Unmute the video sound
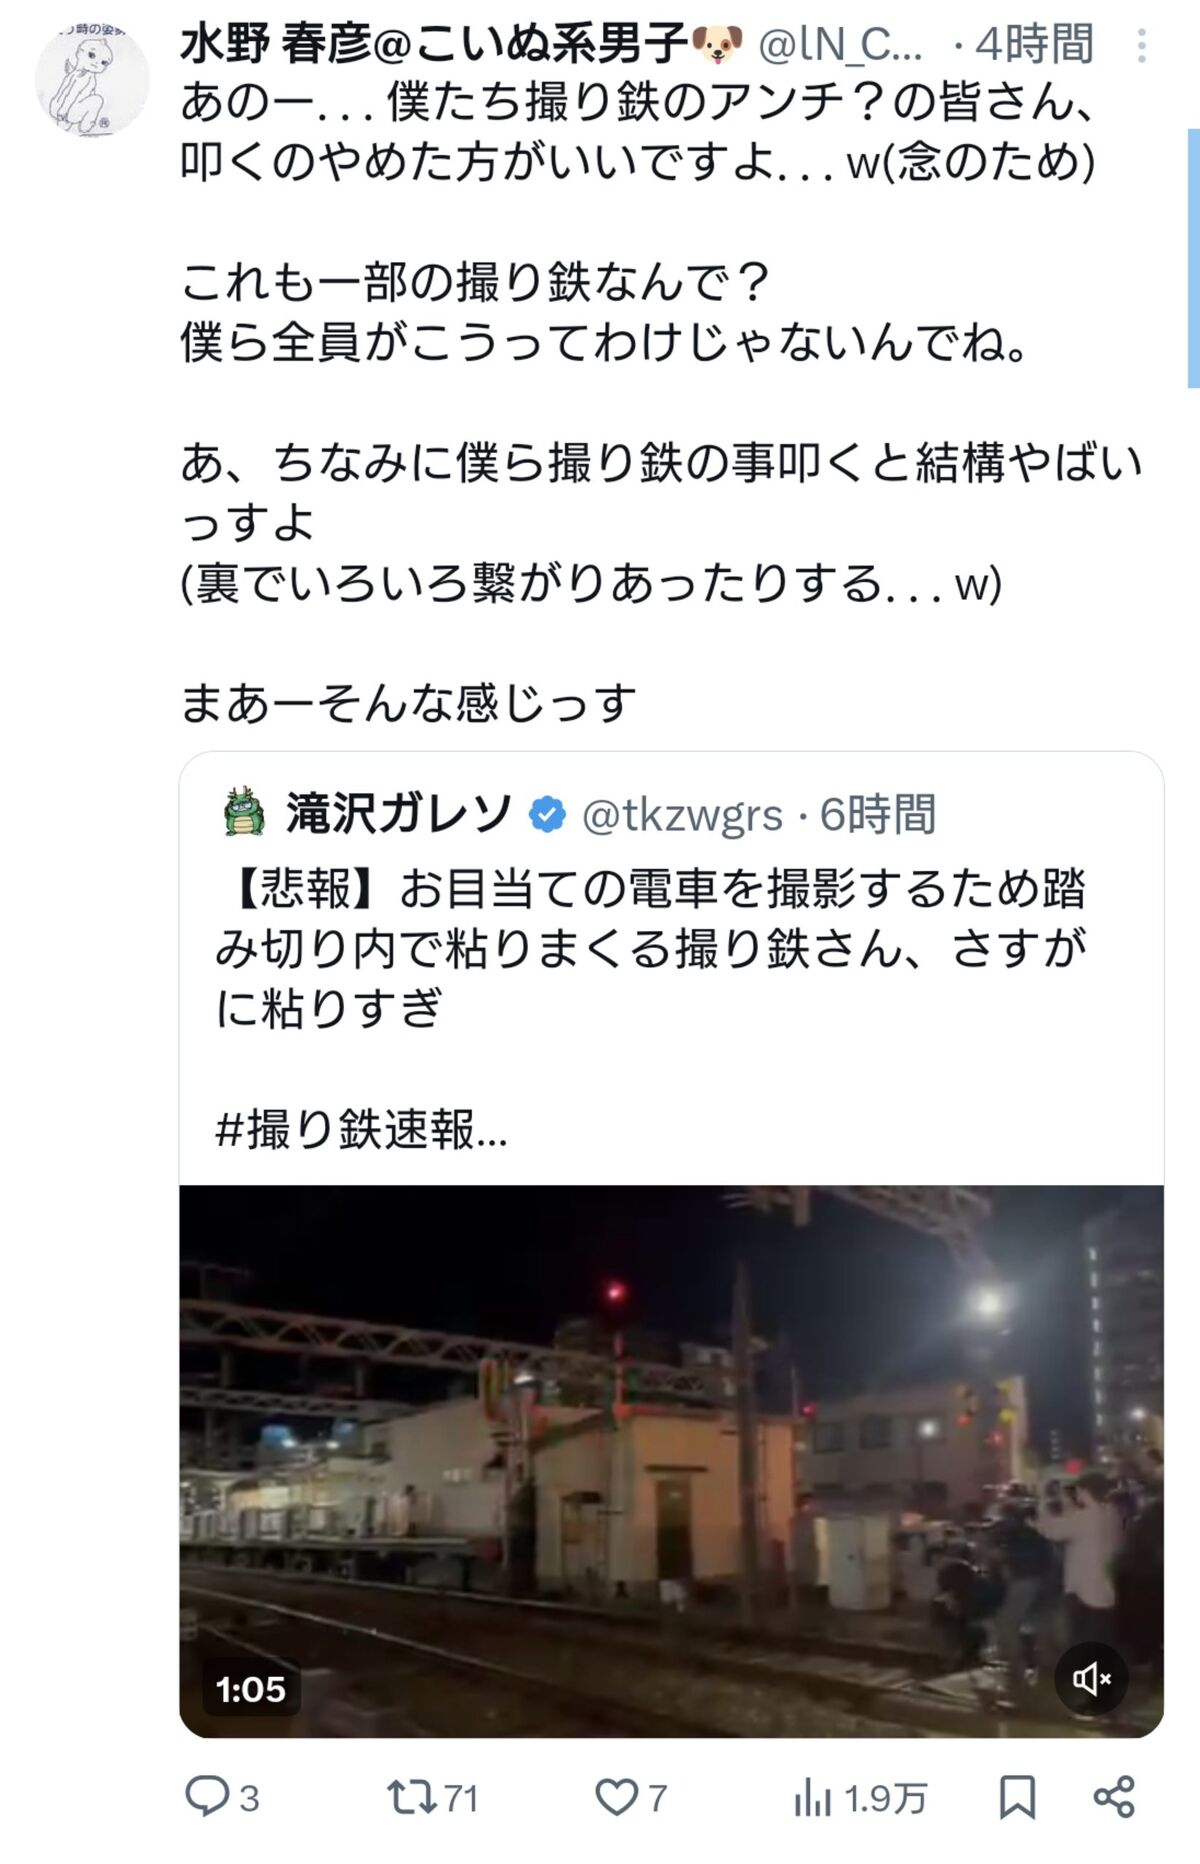The width and height of the screenshot is (1200, 1864). [x=1091, y=1678]
